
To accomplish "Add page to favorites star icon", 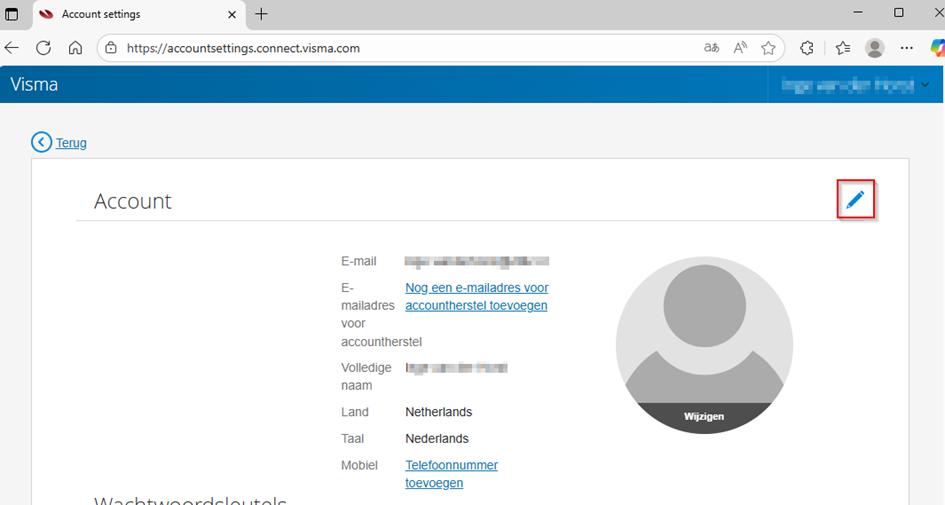I will point(768,48).
